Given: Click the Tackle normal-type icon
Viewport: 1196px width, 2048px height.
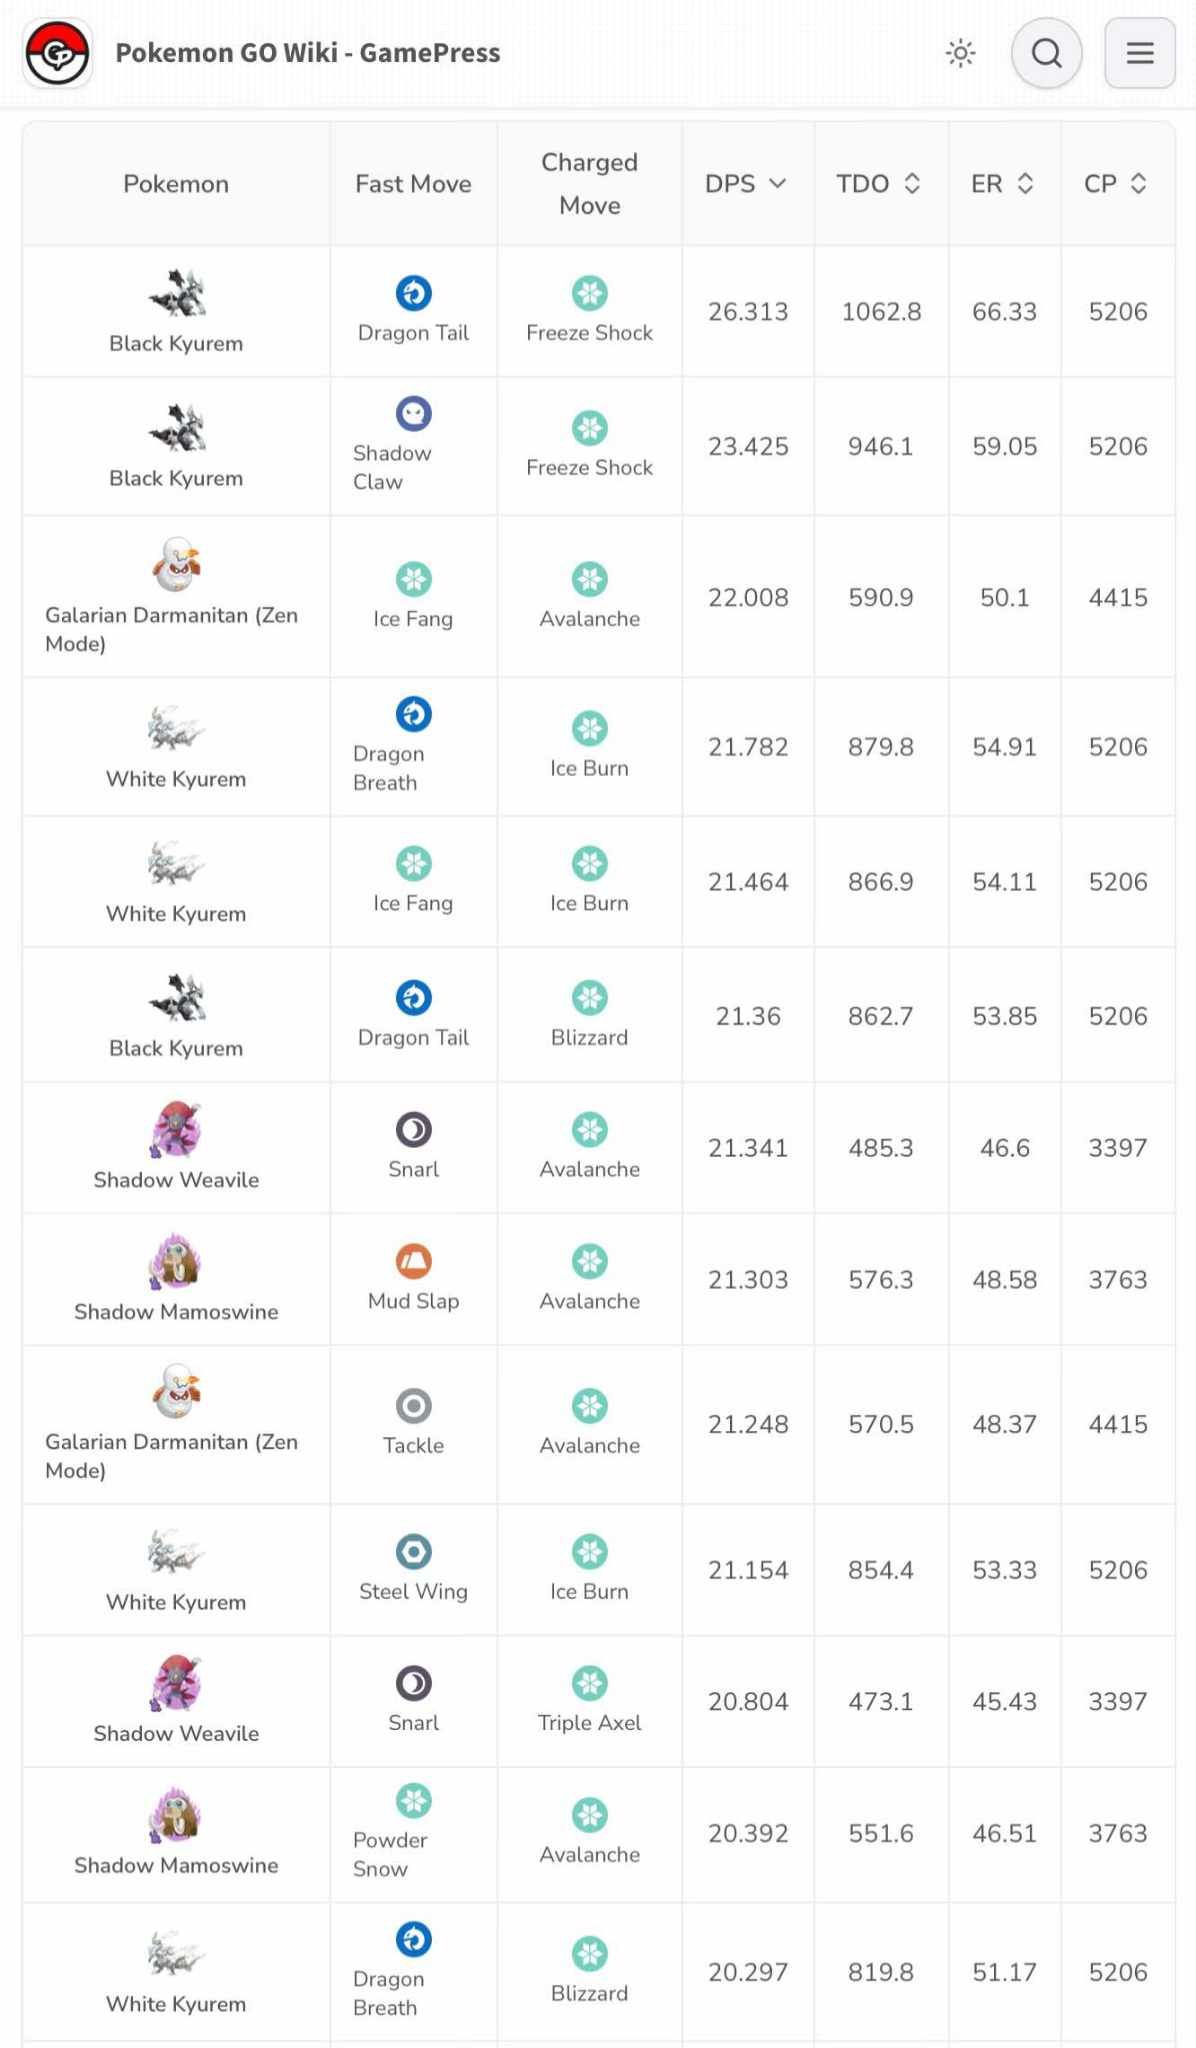Looking at the screenshot, I should click(x=413, y=1406).
